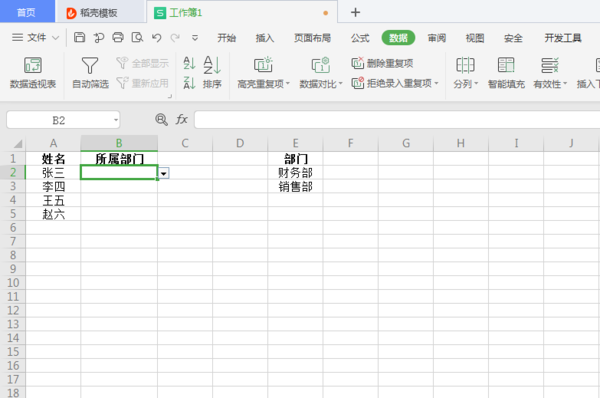Select cell containing 李四

[53, 186]
